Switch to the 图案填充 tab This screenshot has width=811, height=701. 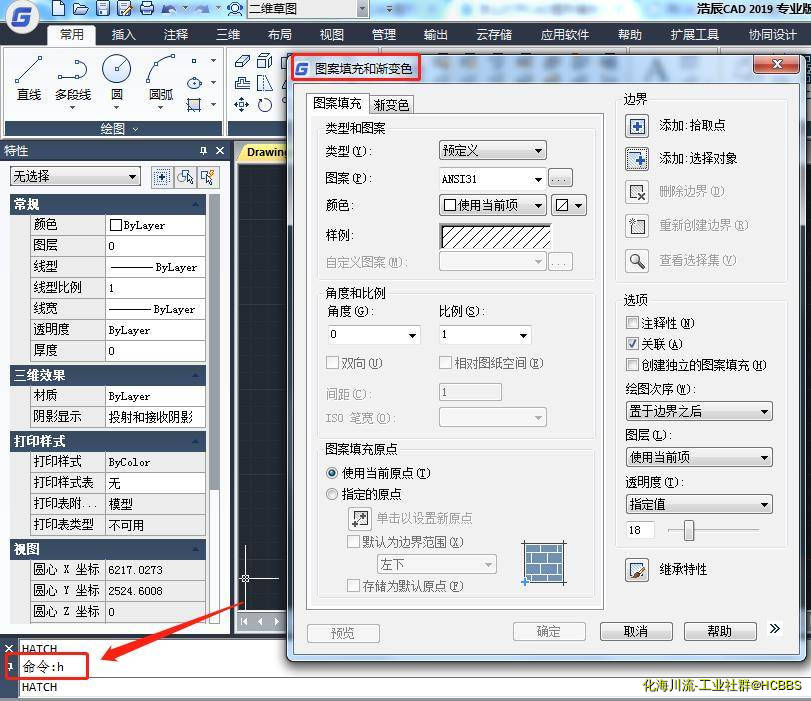(337, 103)
